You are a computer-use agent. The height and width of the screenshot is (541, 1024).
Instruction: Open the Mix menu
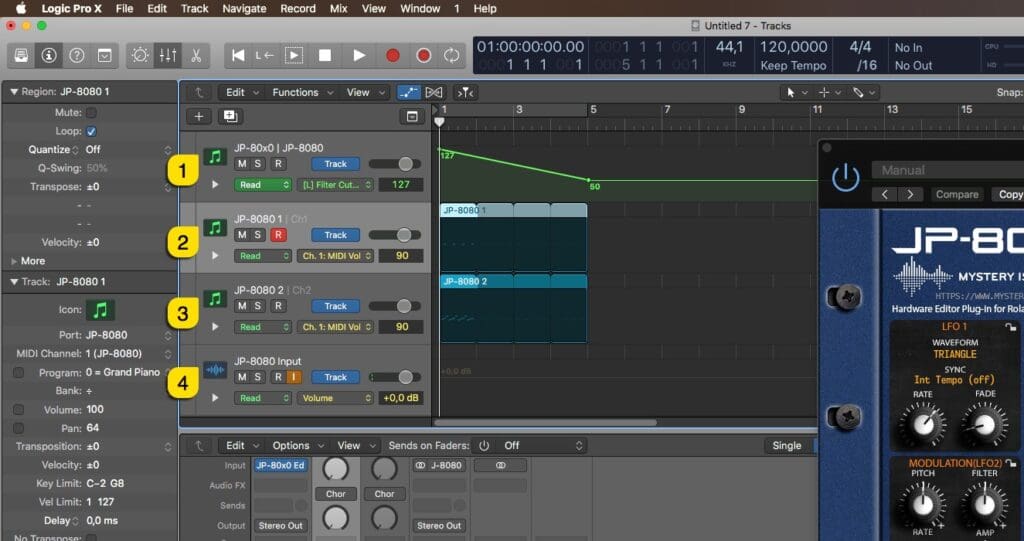(x=338, y=8)
